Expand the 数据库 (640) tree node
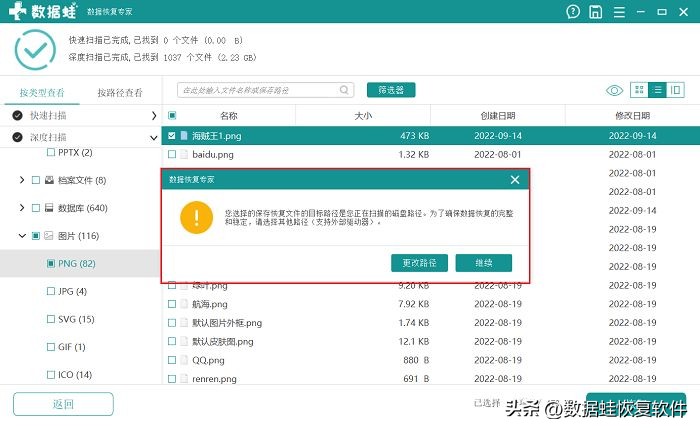The width and height of the screenshot is (700, 430). 22,208
